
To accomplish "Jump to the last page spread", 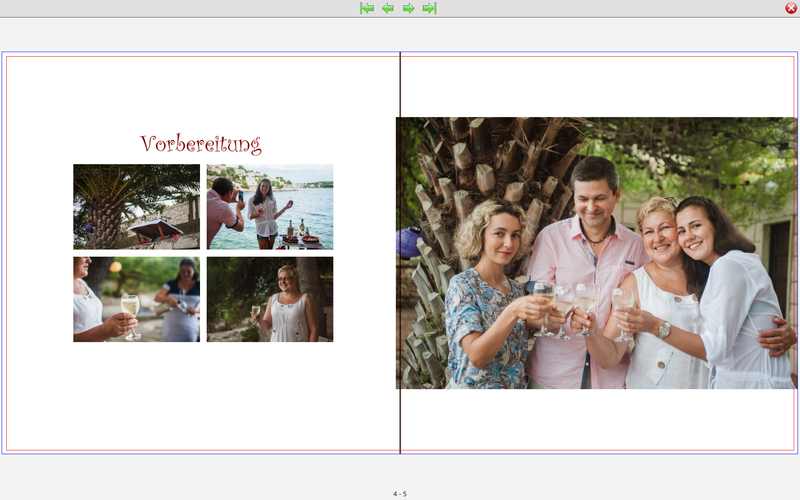I will (430, 8).
